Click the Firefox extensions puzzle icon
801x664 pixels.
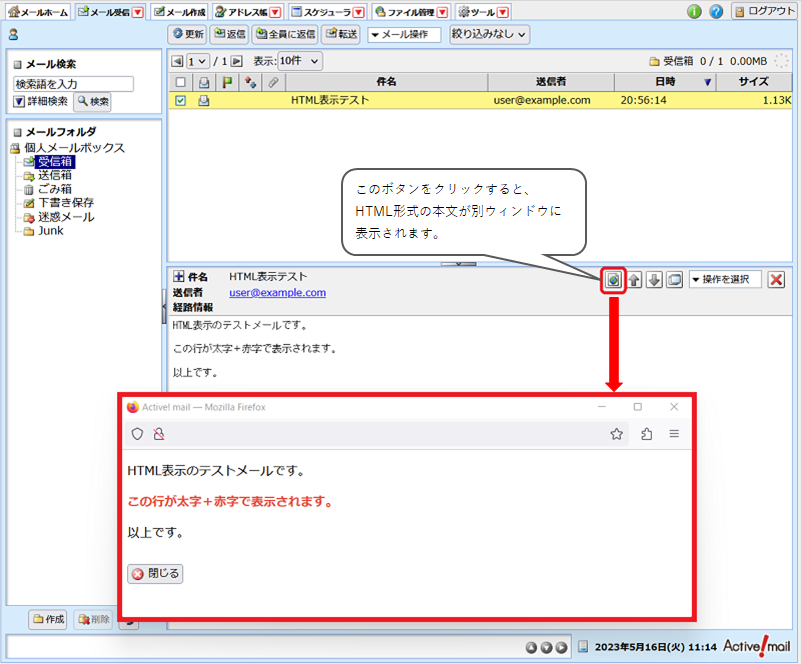coord(646,434)
